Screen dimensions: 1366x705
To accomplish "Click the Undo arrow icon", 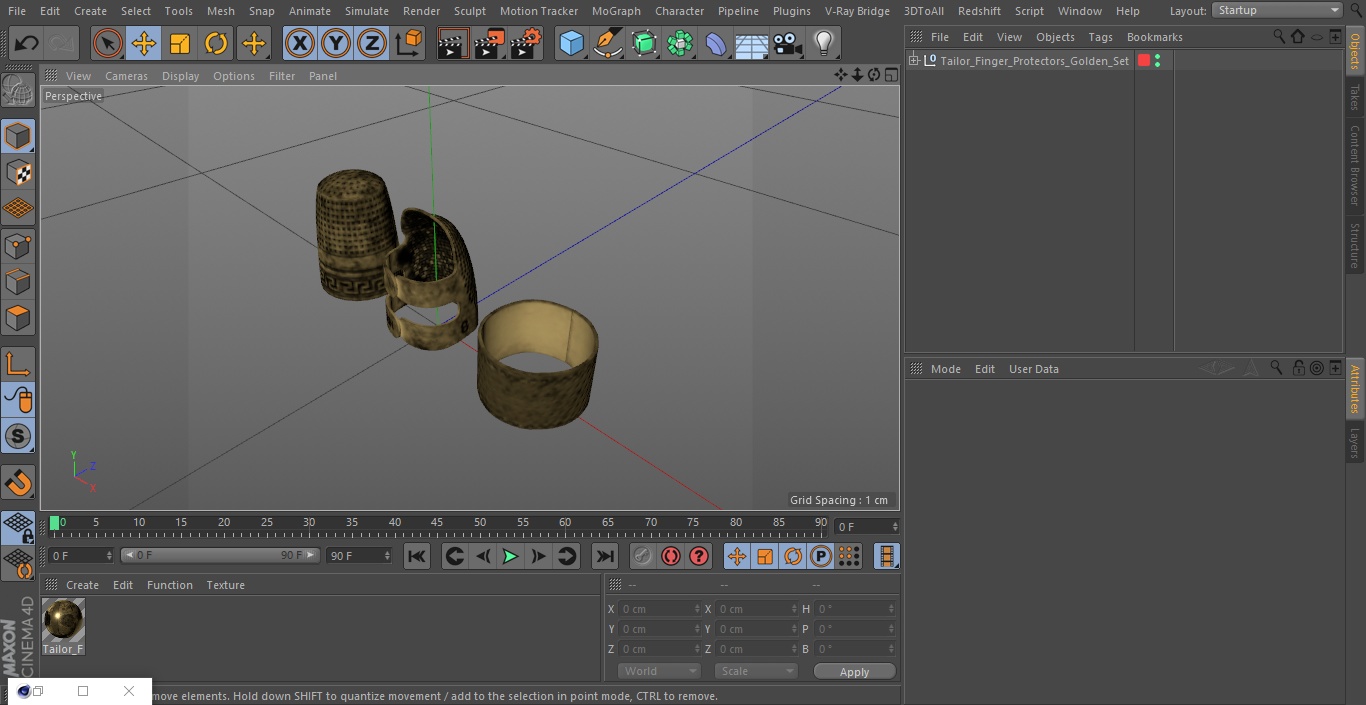I will coord(27,43).
